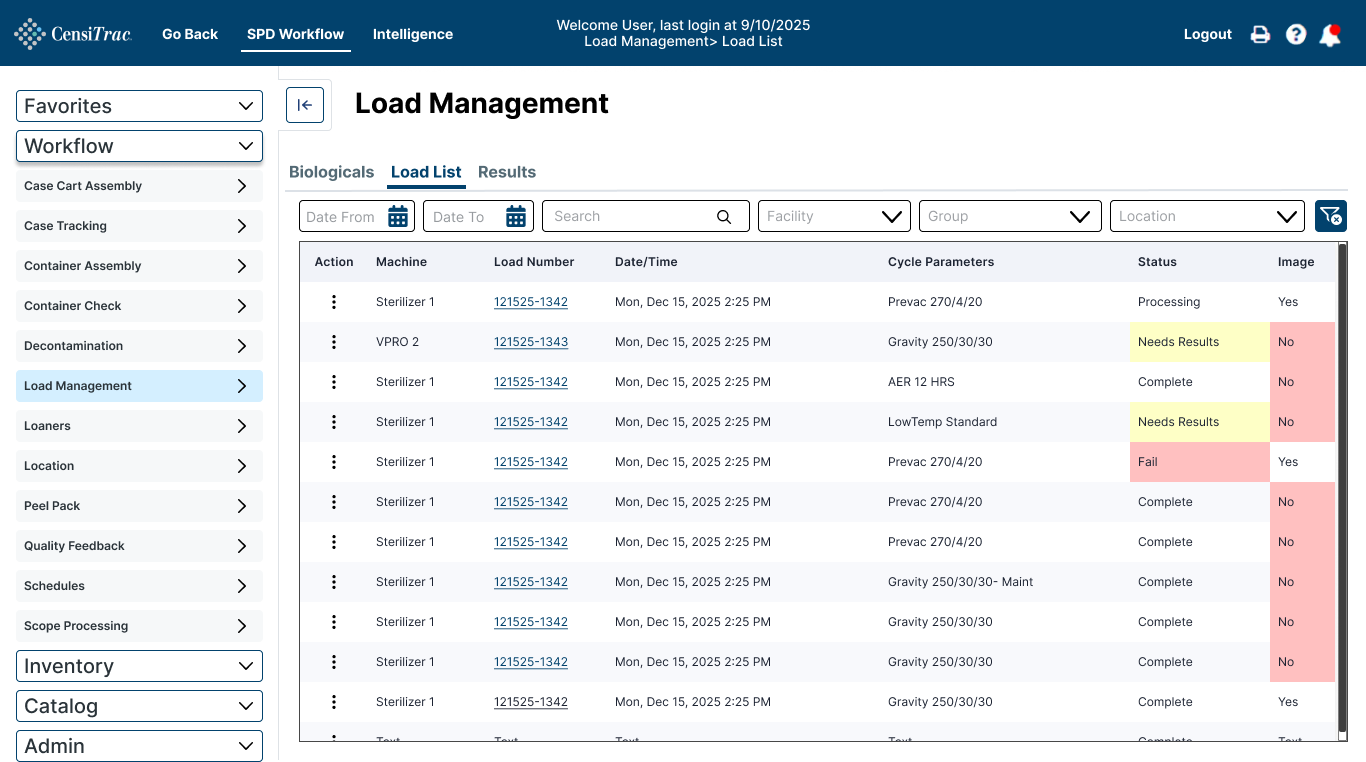This screenshot has width=1366, height=762.
Task: Expand the Catalog section
Action: (x=139, y=706)
